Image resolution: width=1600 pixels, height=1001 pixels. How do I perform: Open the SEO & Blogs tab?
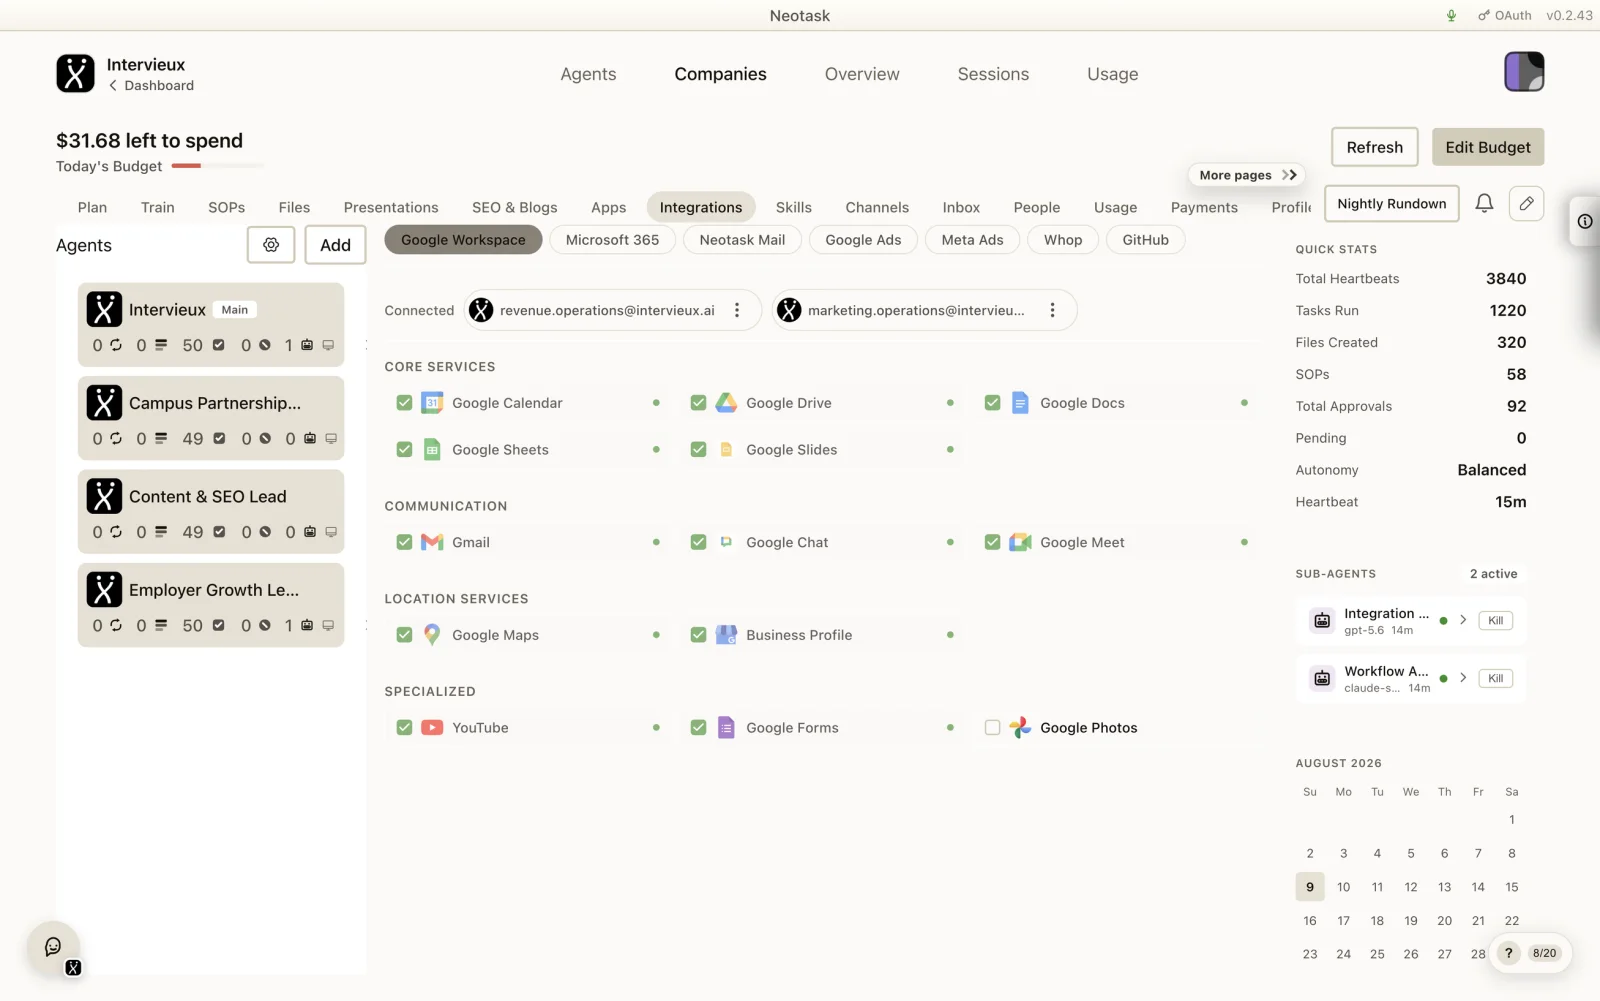pos(515,207)
